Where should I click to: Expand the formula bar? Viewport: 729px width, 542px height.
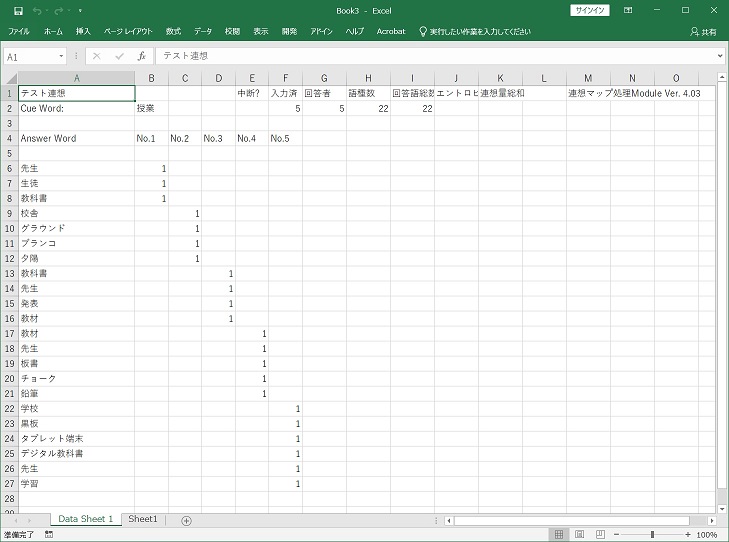pos(720,57)
